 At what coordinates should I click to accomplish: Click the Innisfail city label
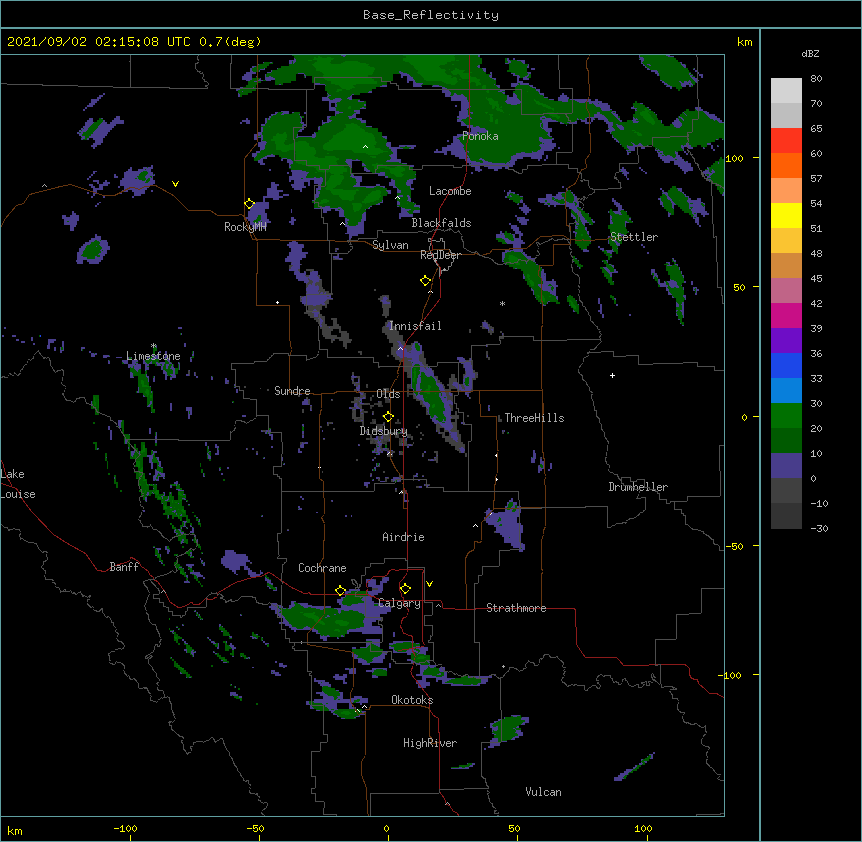[x=415, y=326]
